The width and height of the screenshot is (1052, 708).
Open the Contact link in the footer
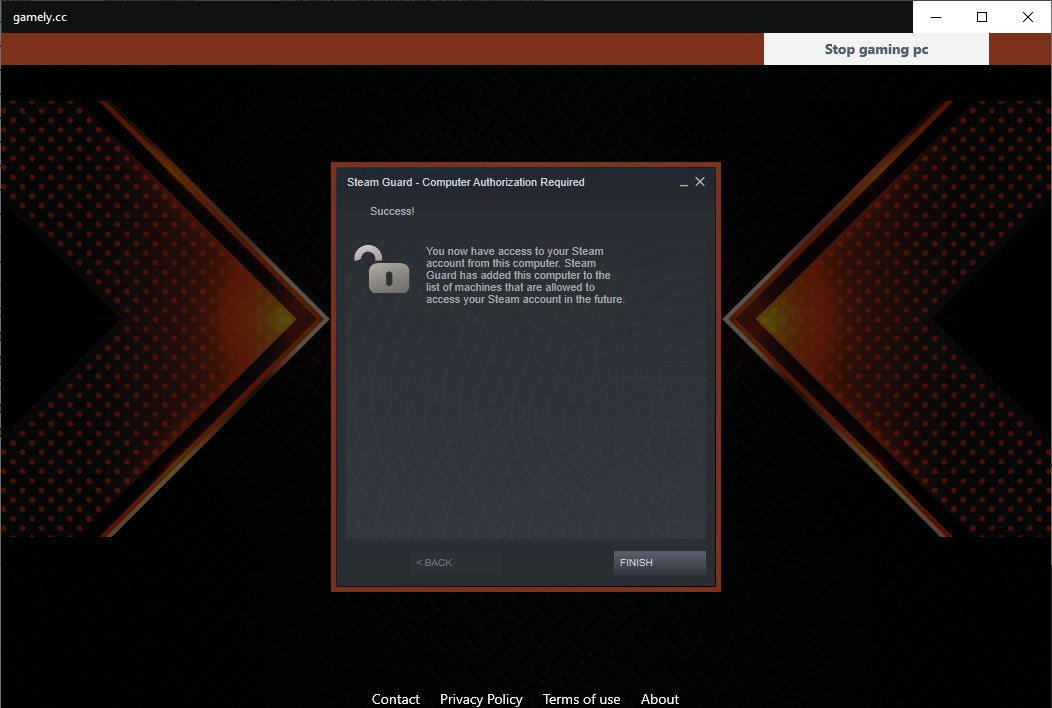tap(395, 699)
